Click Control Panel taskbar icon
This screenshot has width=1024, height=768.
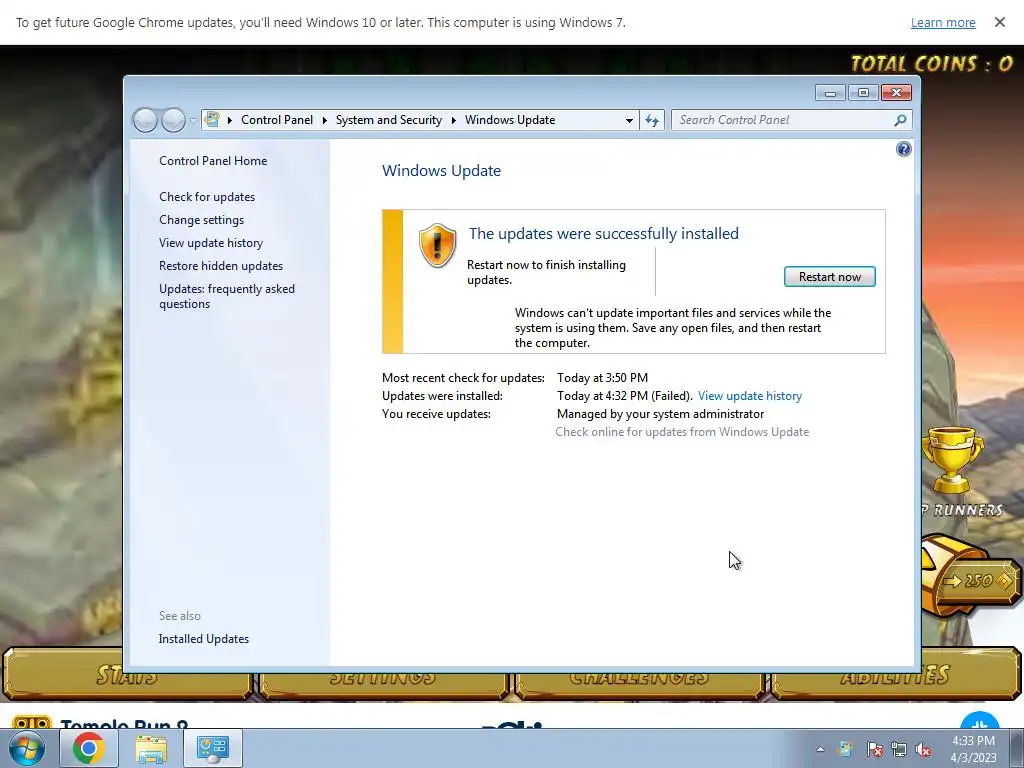point(213,748)
